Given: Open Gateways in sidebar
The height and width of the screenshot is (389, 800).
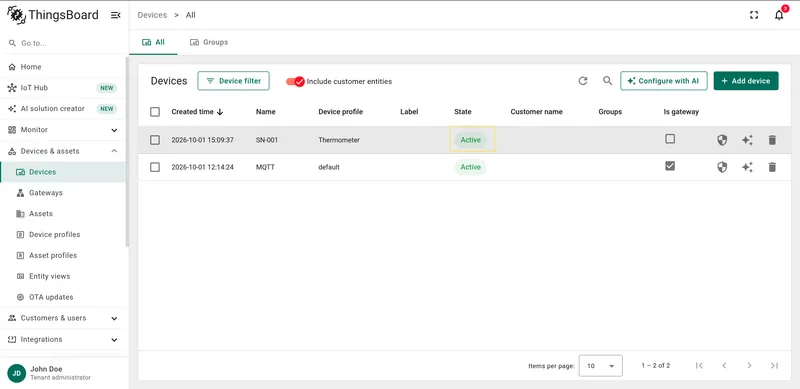Looking at the screenshot, I should coord(63,193).
